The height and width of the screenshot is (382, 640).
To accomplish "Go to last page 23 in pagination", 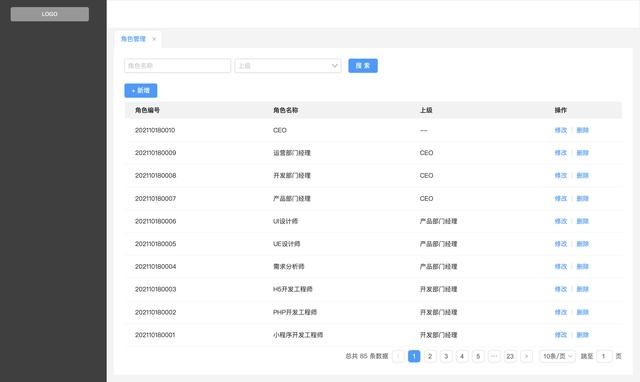I will click(x=510, y=356).
